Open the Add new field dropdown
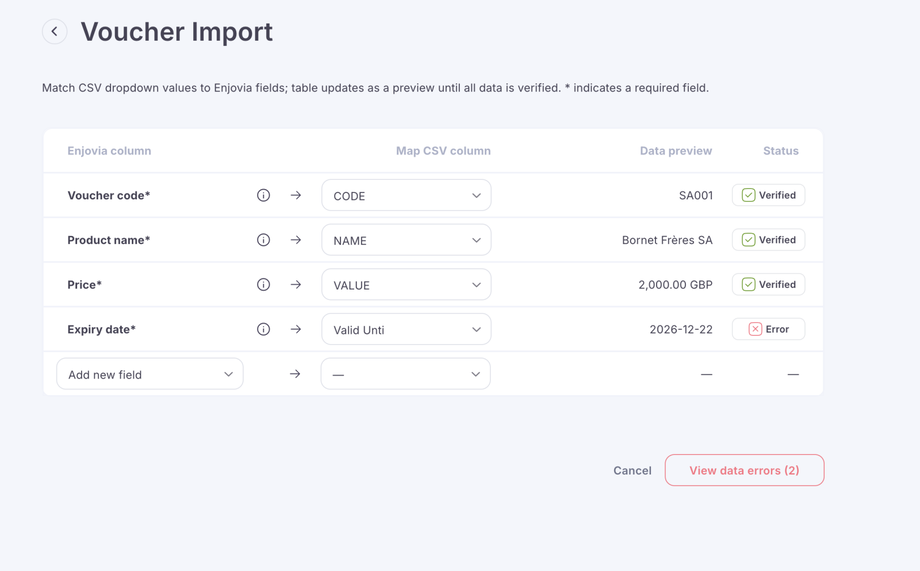 [150, 374]
